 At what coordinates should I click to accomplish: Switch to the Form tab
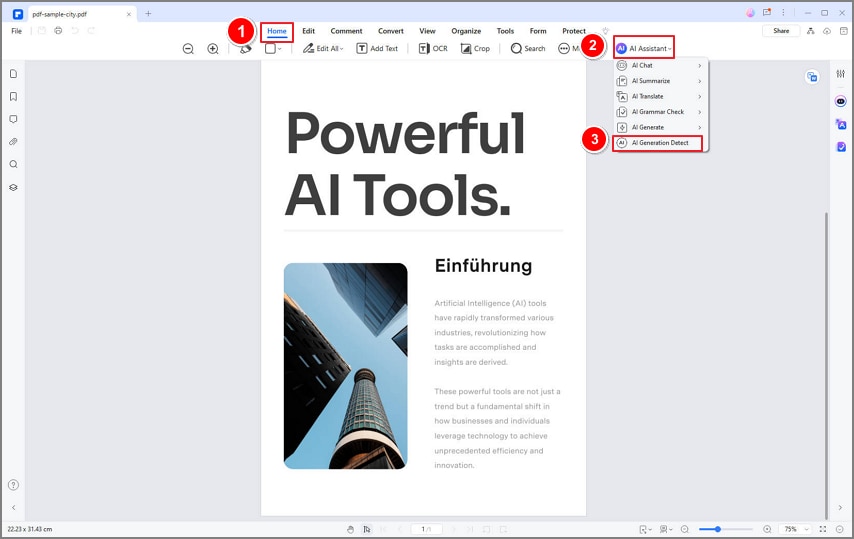pos(538,31)
